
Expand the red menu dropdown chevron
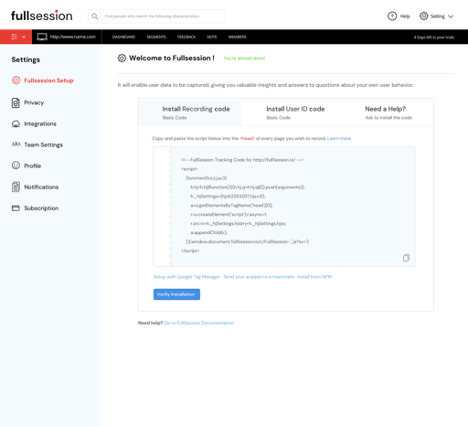(24, 37)
